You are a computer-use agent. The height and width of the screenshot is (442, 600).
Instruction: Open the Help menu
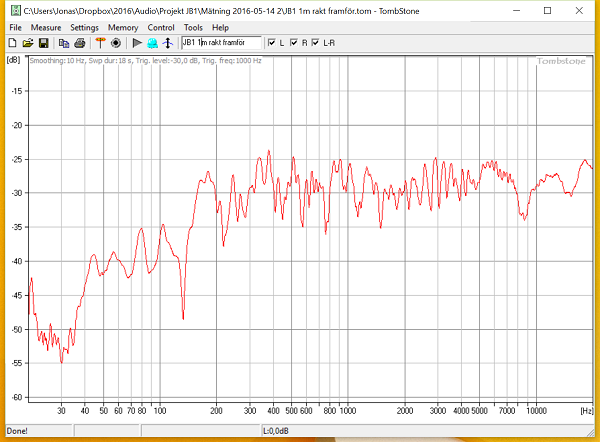pyautogui.click(x=220, y=28)
